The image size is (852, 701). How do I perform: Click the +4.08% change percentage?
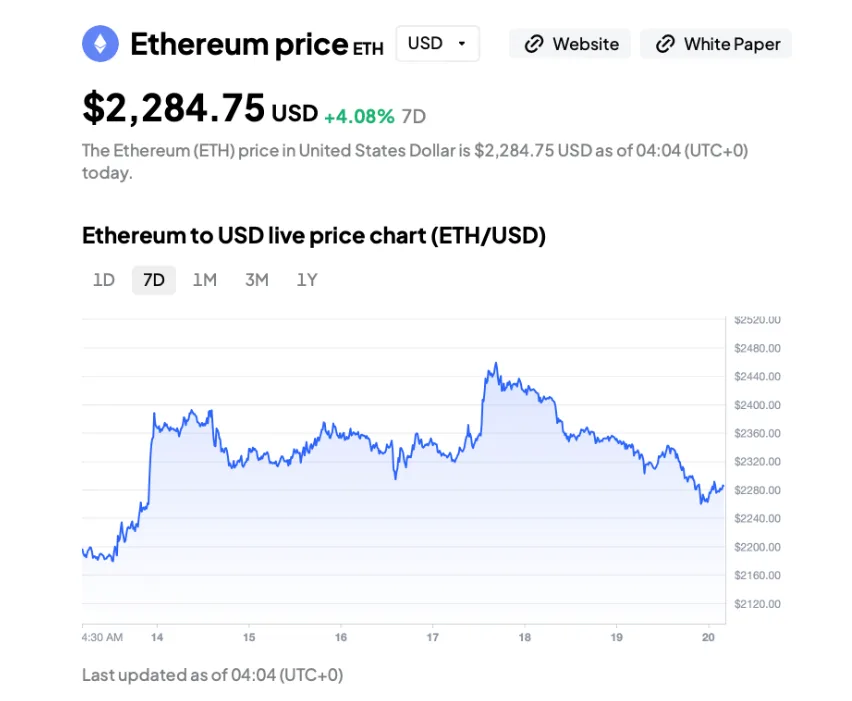point(359,116)
